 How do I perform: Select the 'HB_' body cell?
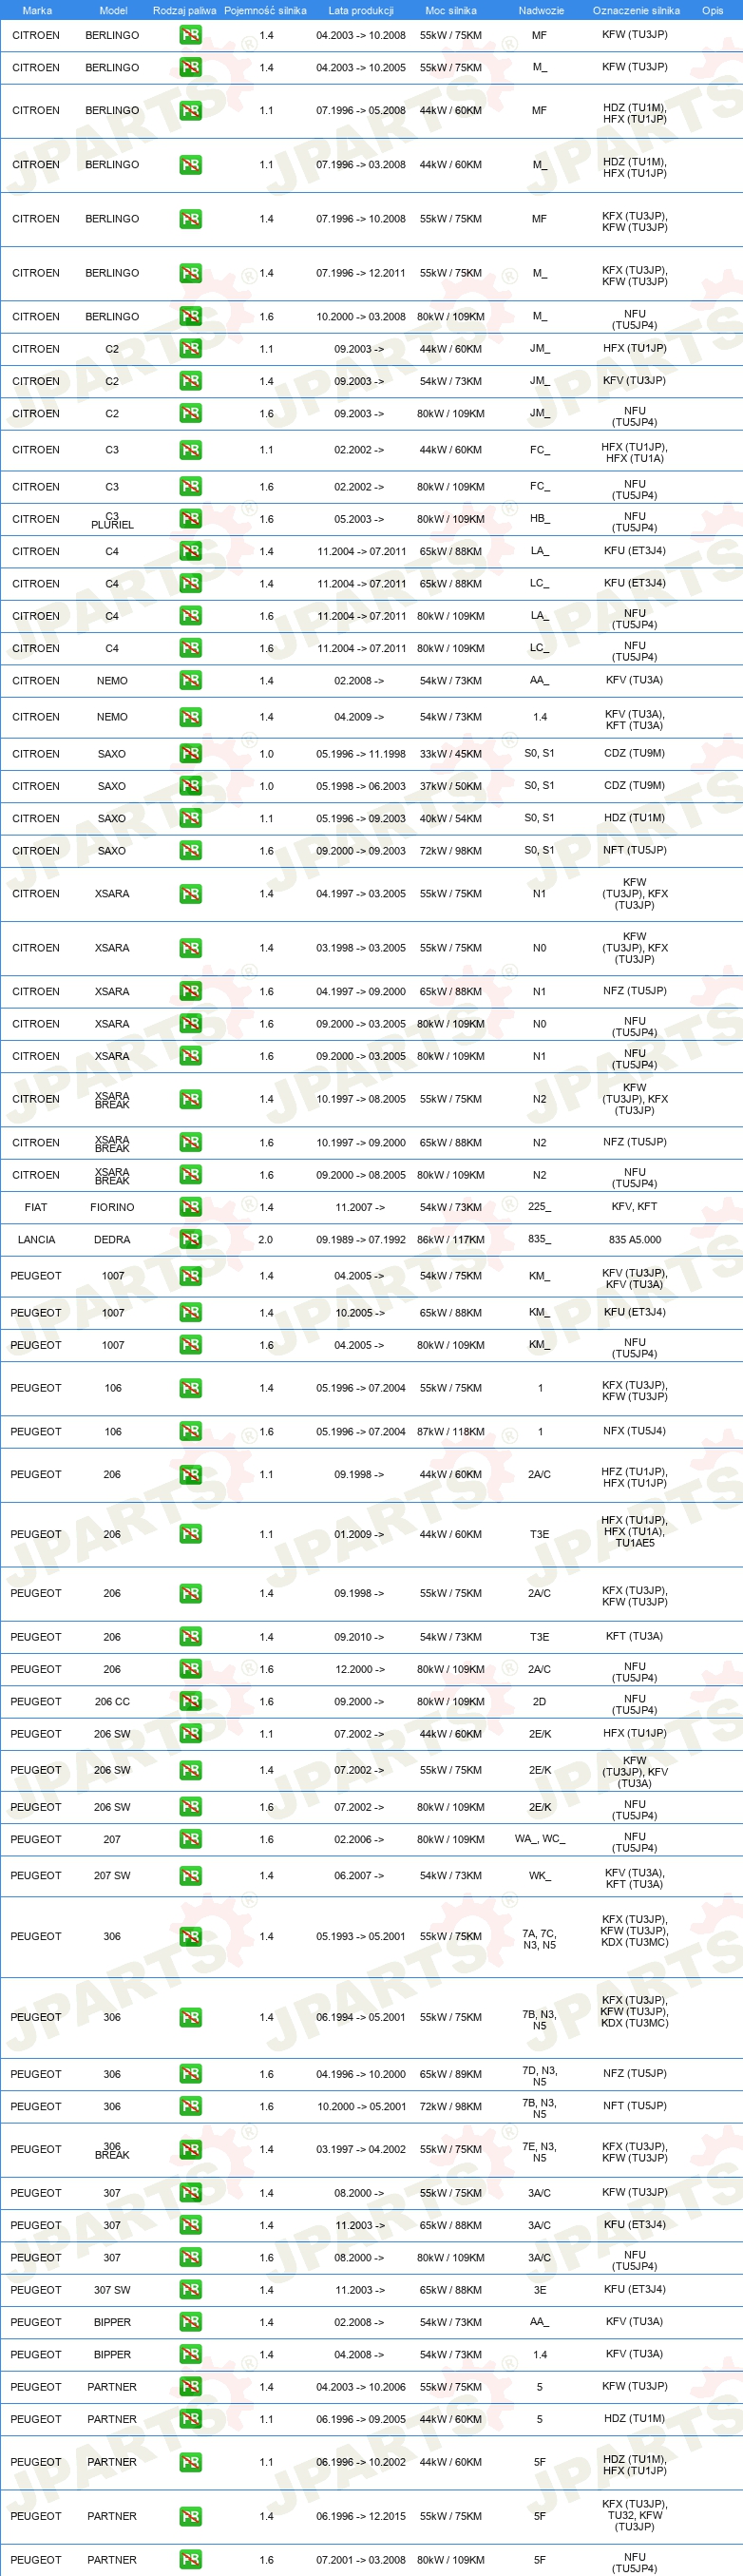pyautogui.click(x=540, y=519)
